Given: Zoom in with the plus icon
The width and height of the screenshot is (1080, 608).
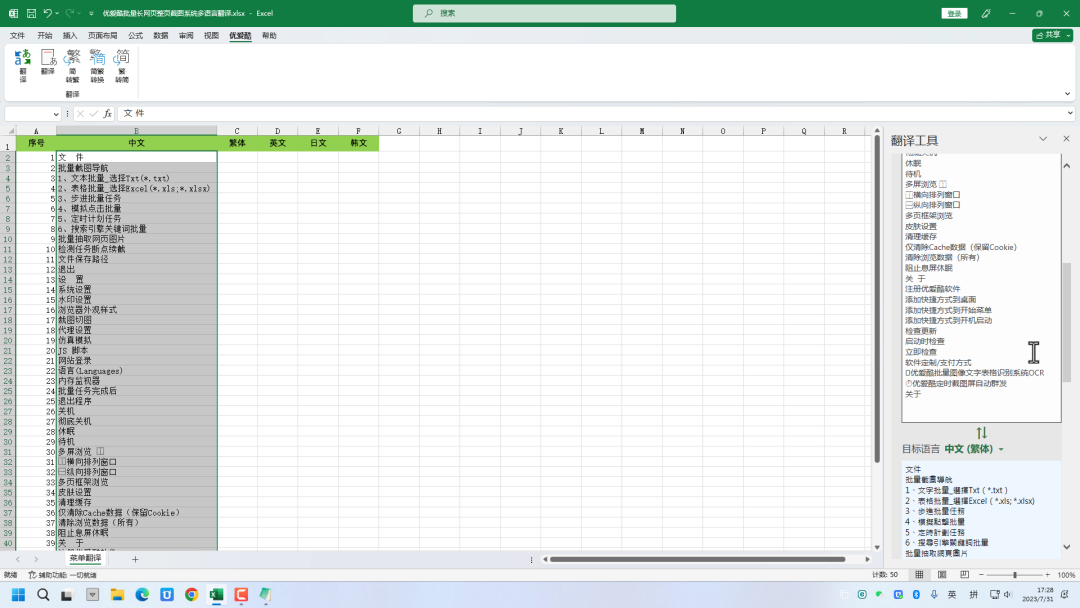Looking at the screenshot, I should 1048,575.
